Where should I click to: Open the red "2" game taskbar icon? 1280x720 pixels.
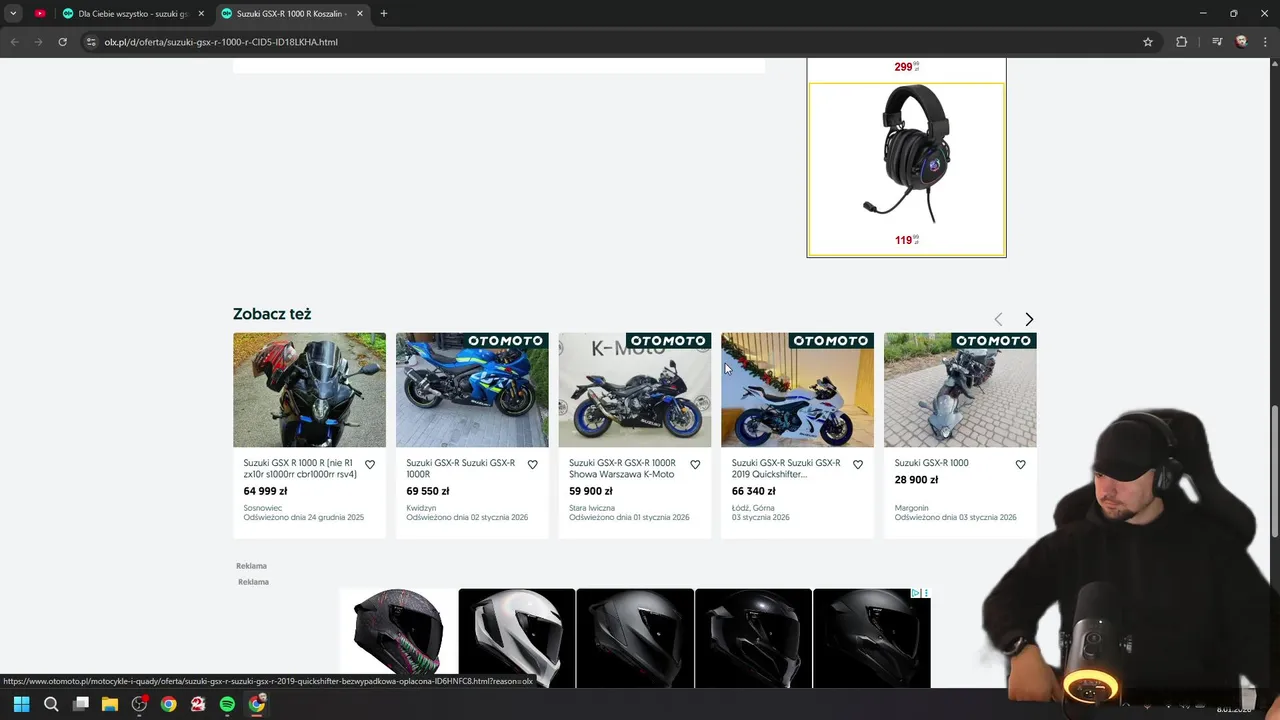coord(198,704)
